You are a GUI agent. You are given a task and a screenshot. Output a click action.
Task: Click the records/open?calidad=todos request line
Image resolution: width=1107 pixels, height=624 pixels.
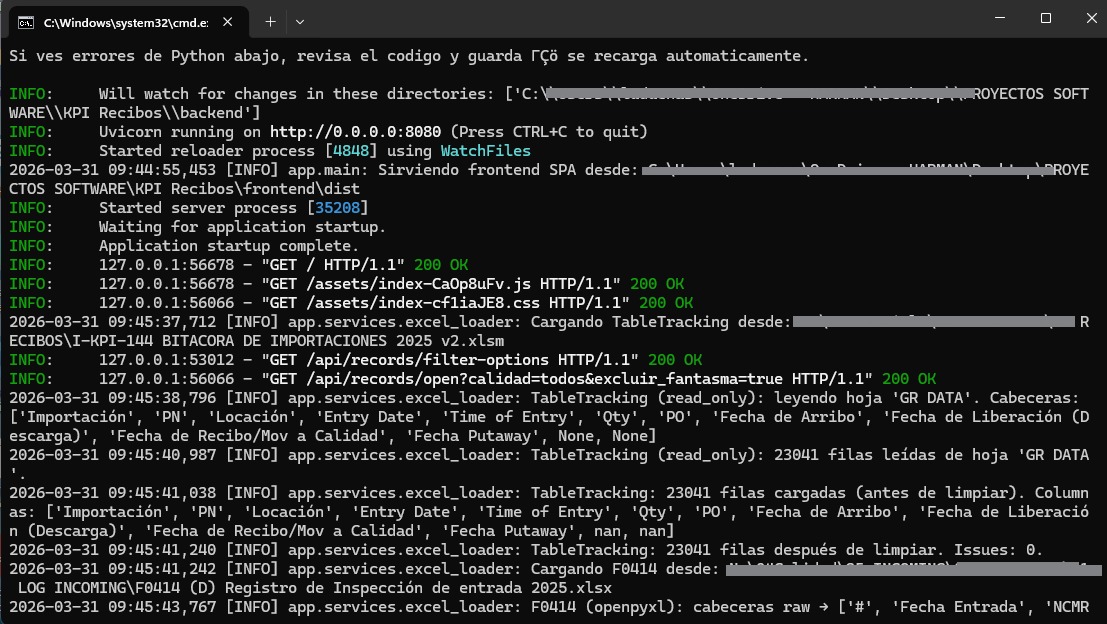coord(566,379)
